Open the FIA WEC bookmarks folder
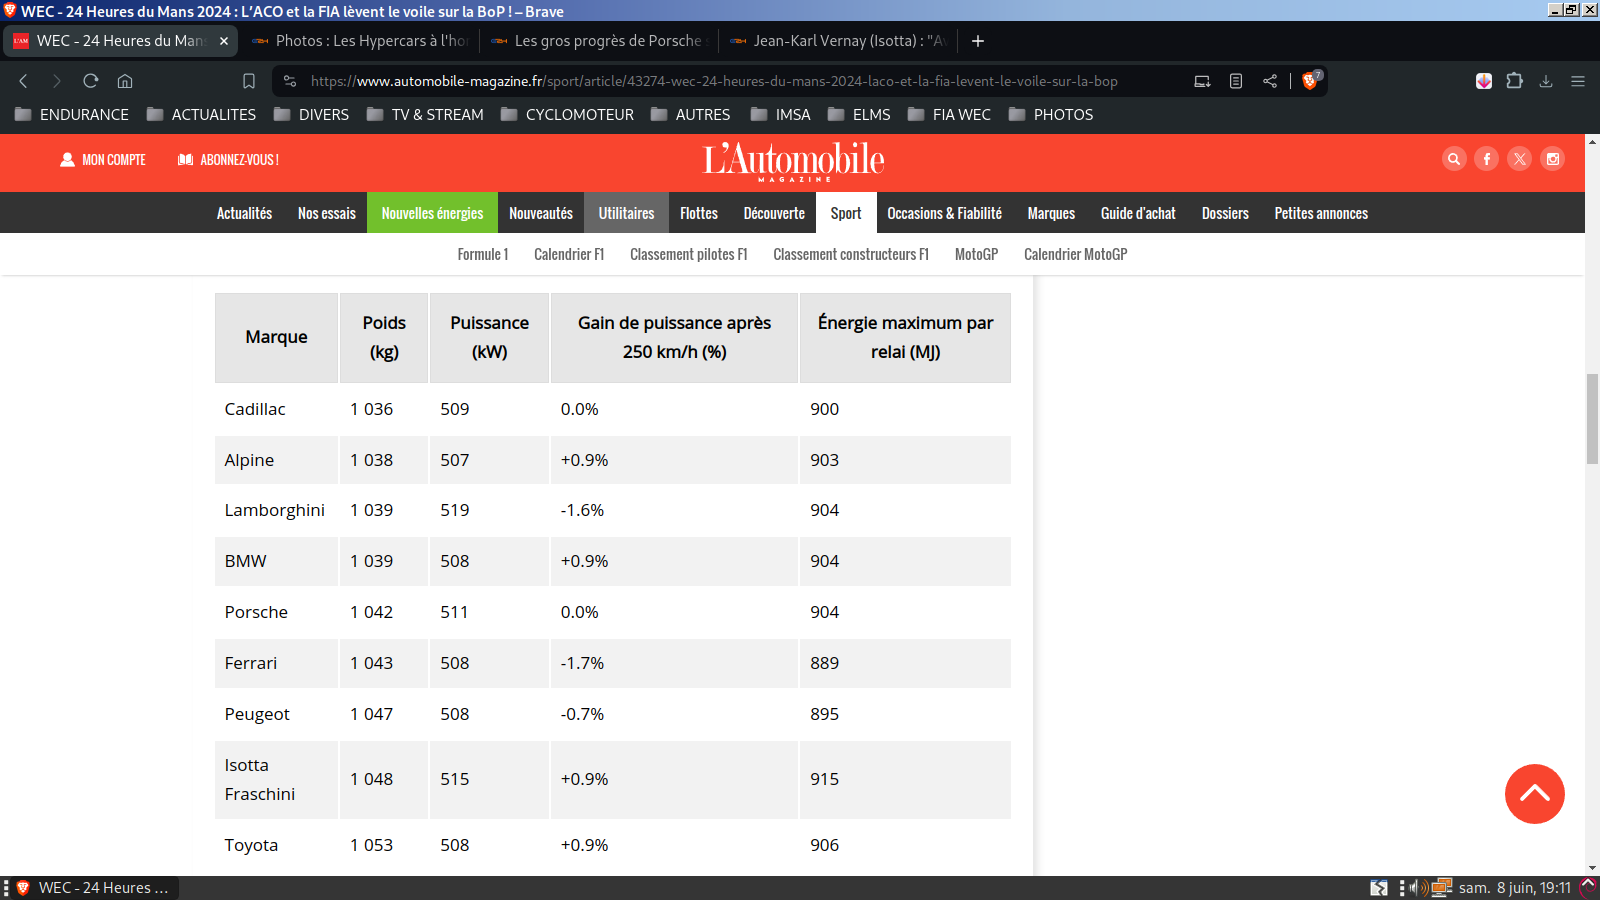This screenshot has width=1600, height=900. point(949,115)
